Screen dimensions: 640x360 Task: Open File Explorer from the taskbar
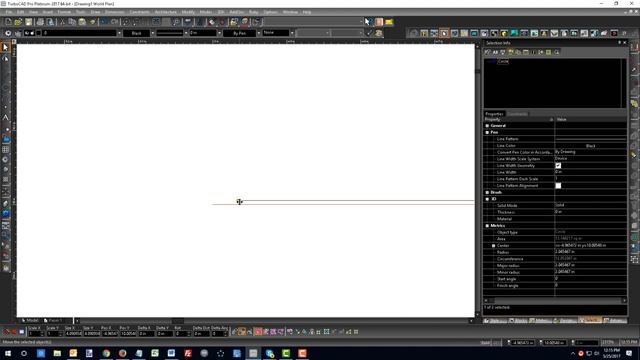[x=57, y=353]
